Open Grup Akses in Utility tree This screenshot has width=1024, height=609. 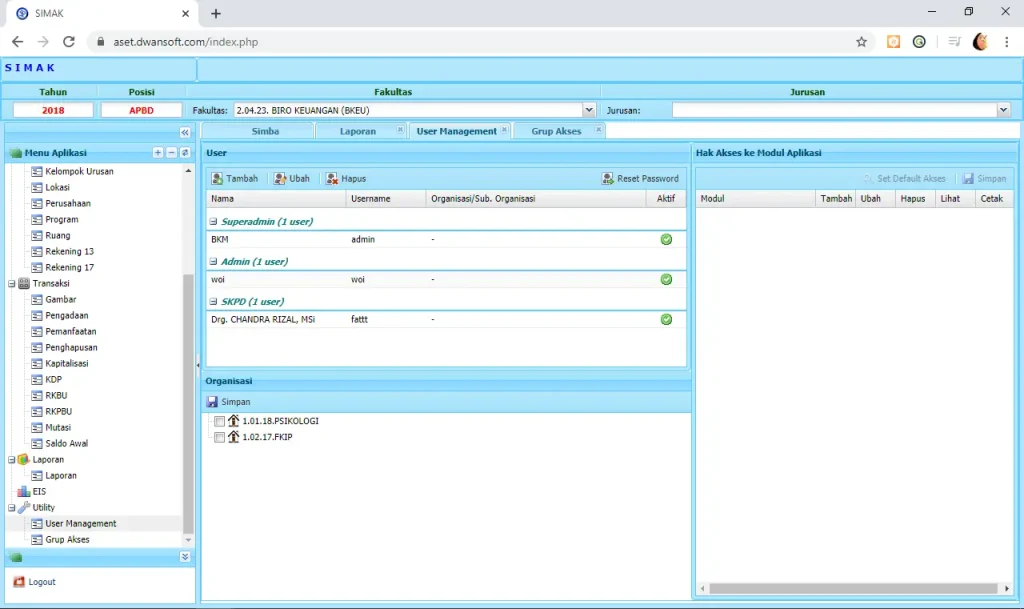pos(67,540)
